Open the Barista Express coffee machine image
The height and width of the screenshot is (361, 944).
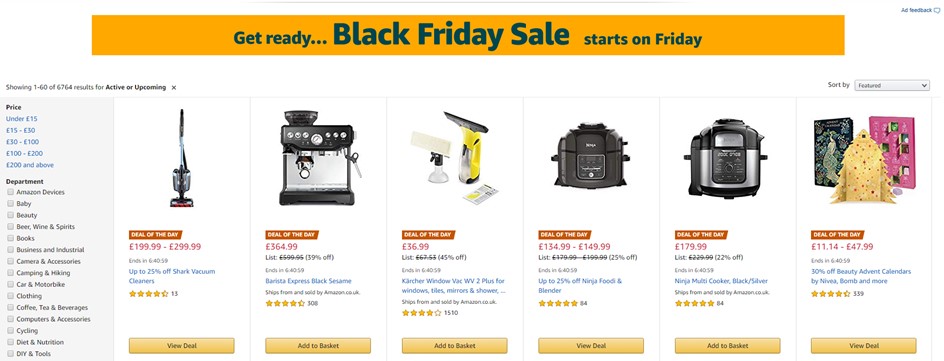click(x=320, y=158)
